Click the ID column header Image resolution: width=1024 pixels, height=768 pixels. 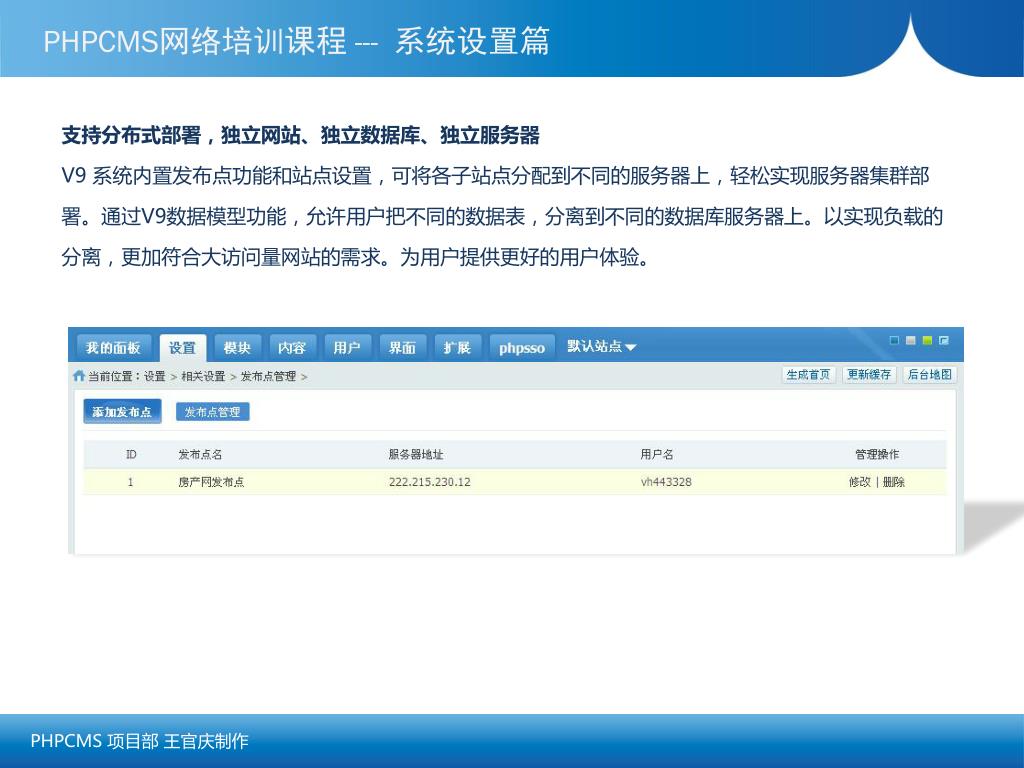click(x=131, y=455)
